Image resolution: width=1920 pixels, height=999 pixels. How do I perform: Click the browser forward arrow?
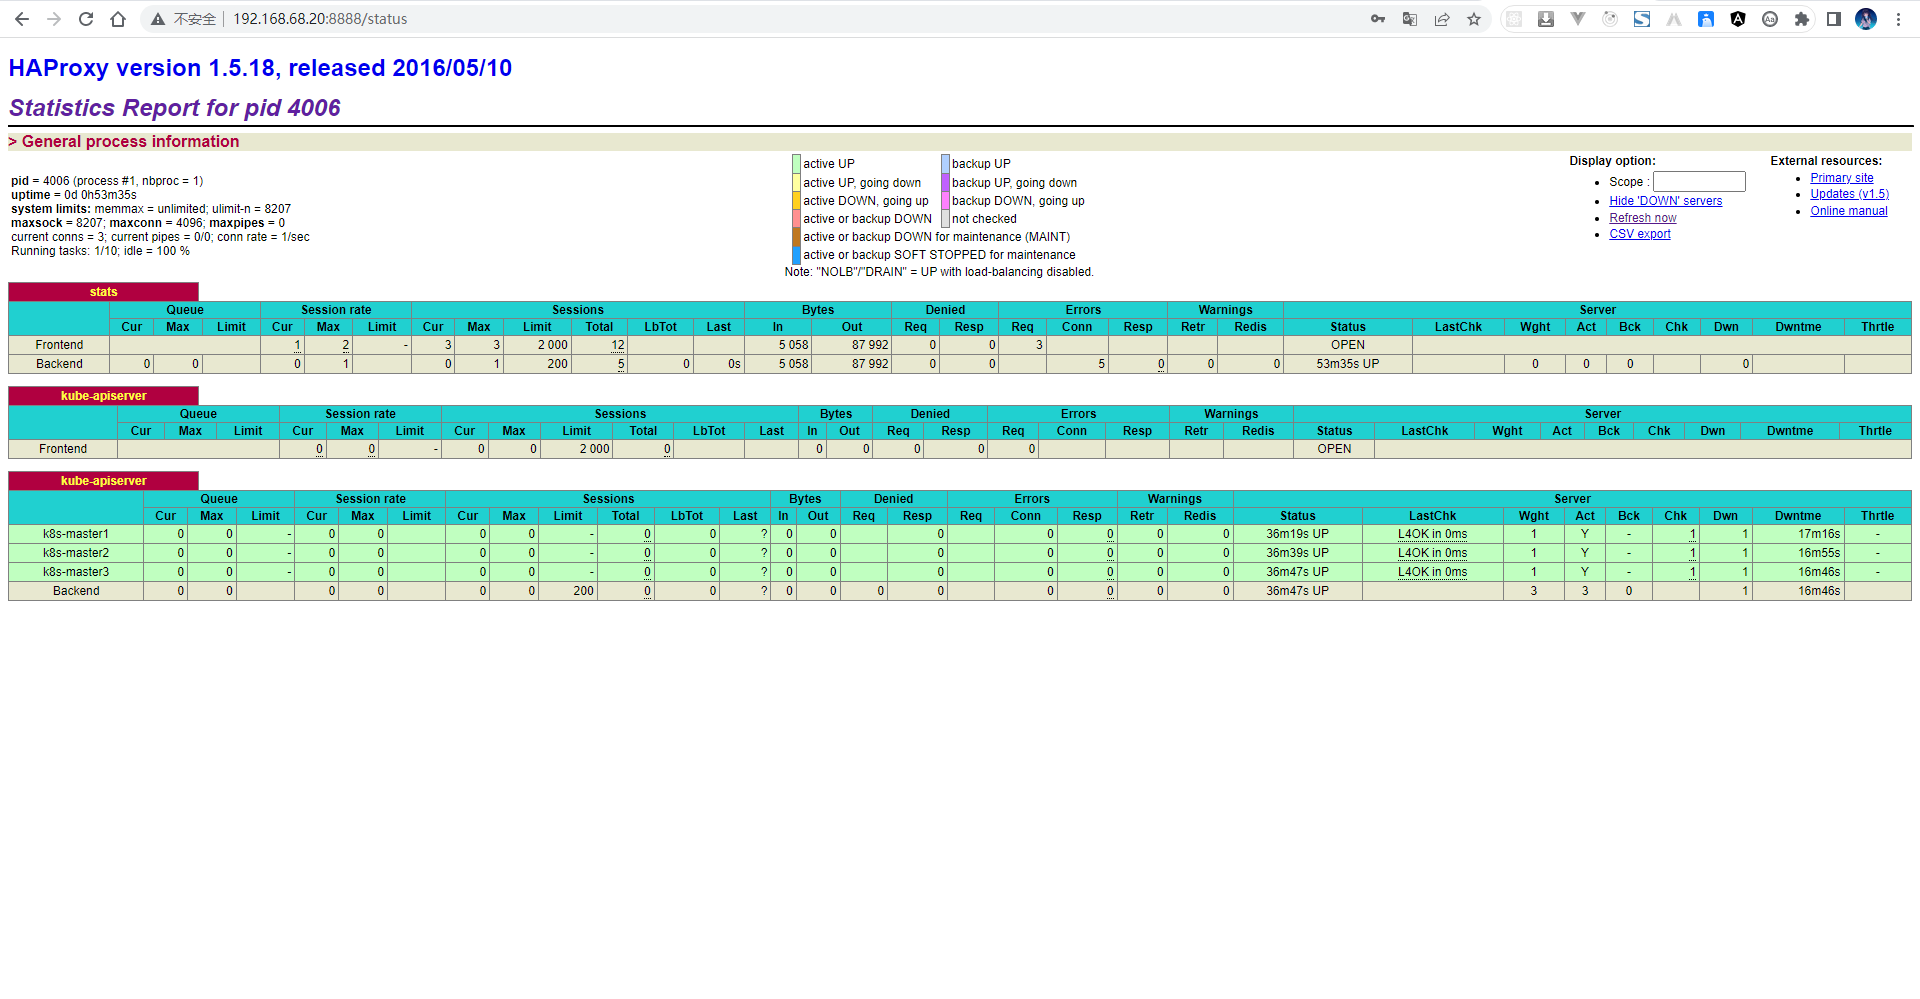pyautogui.click(x=54, y=19)
